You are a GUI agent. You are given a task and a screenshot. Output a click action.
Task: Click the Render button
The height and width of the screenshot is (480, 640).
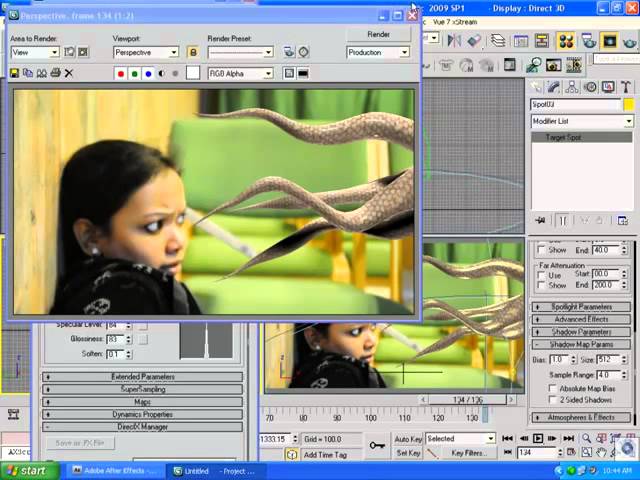pyautogui.click(x=378, y=34)
